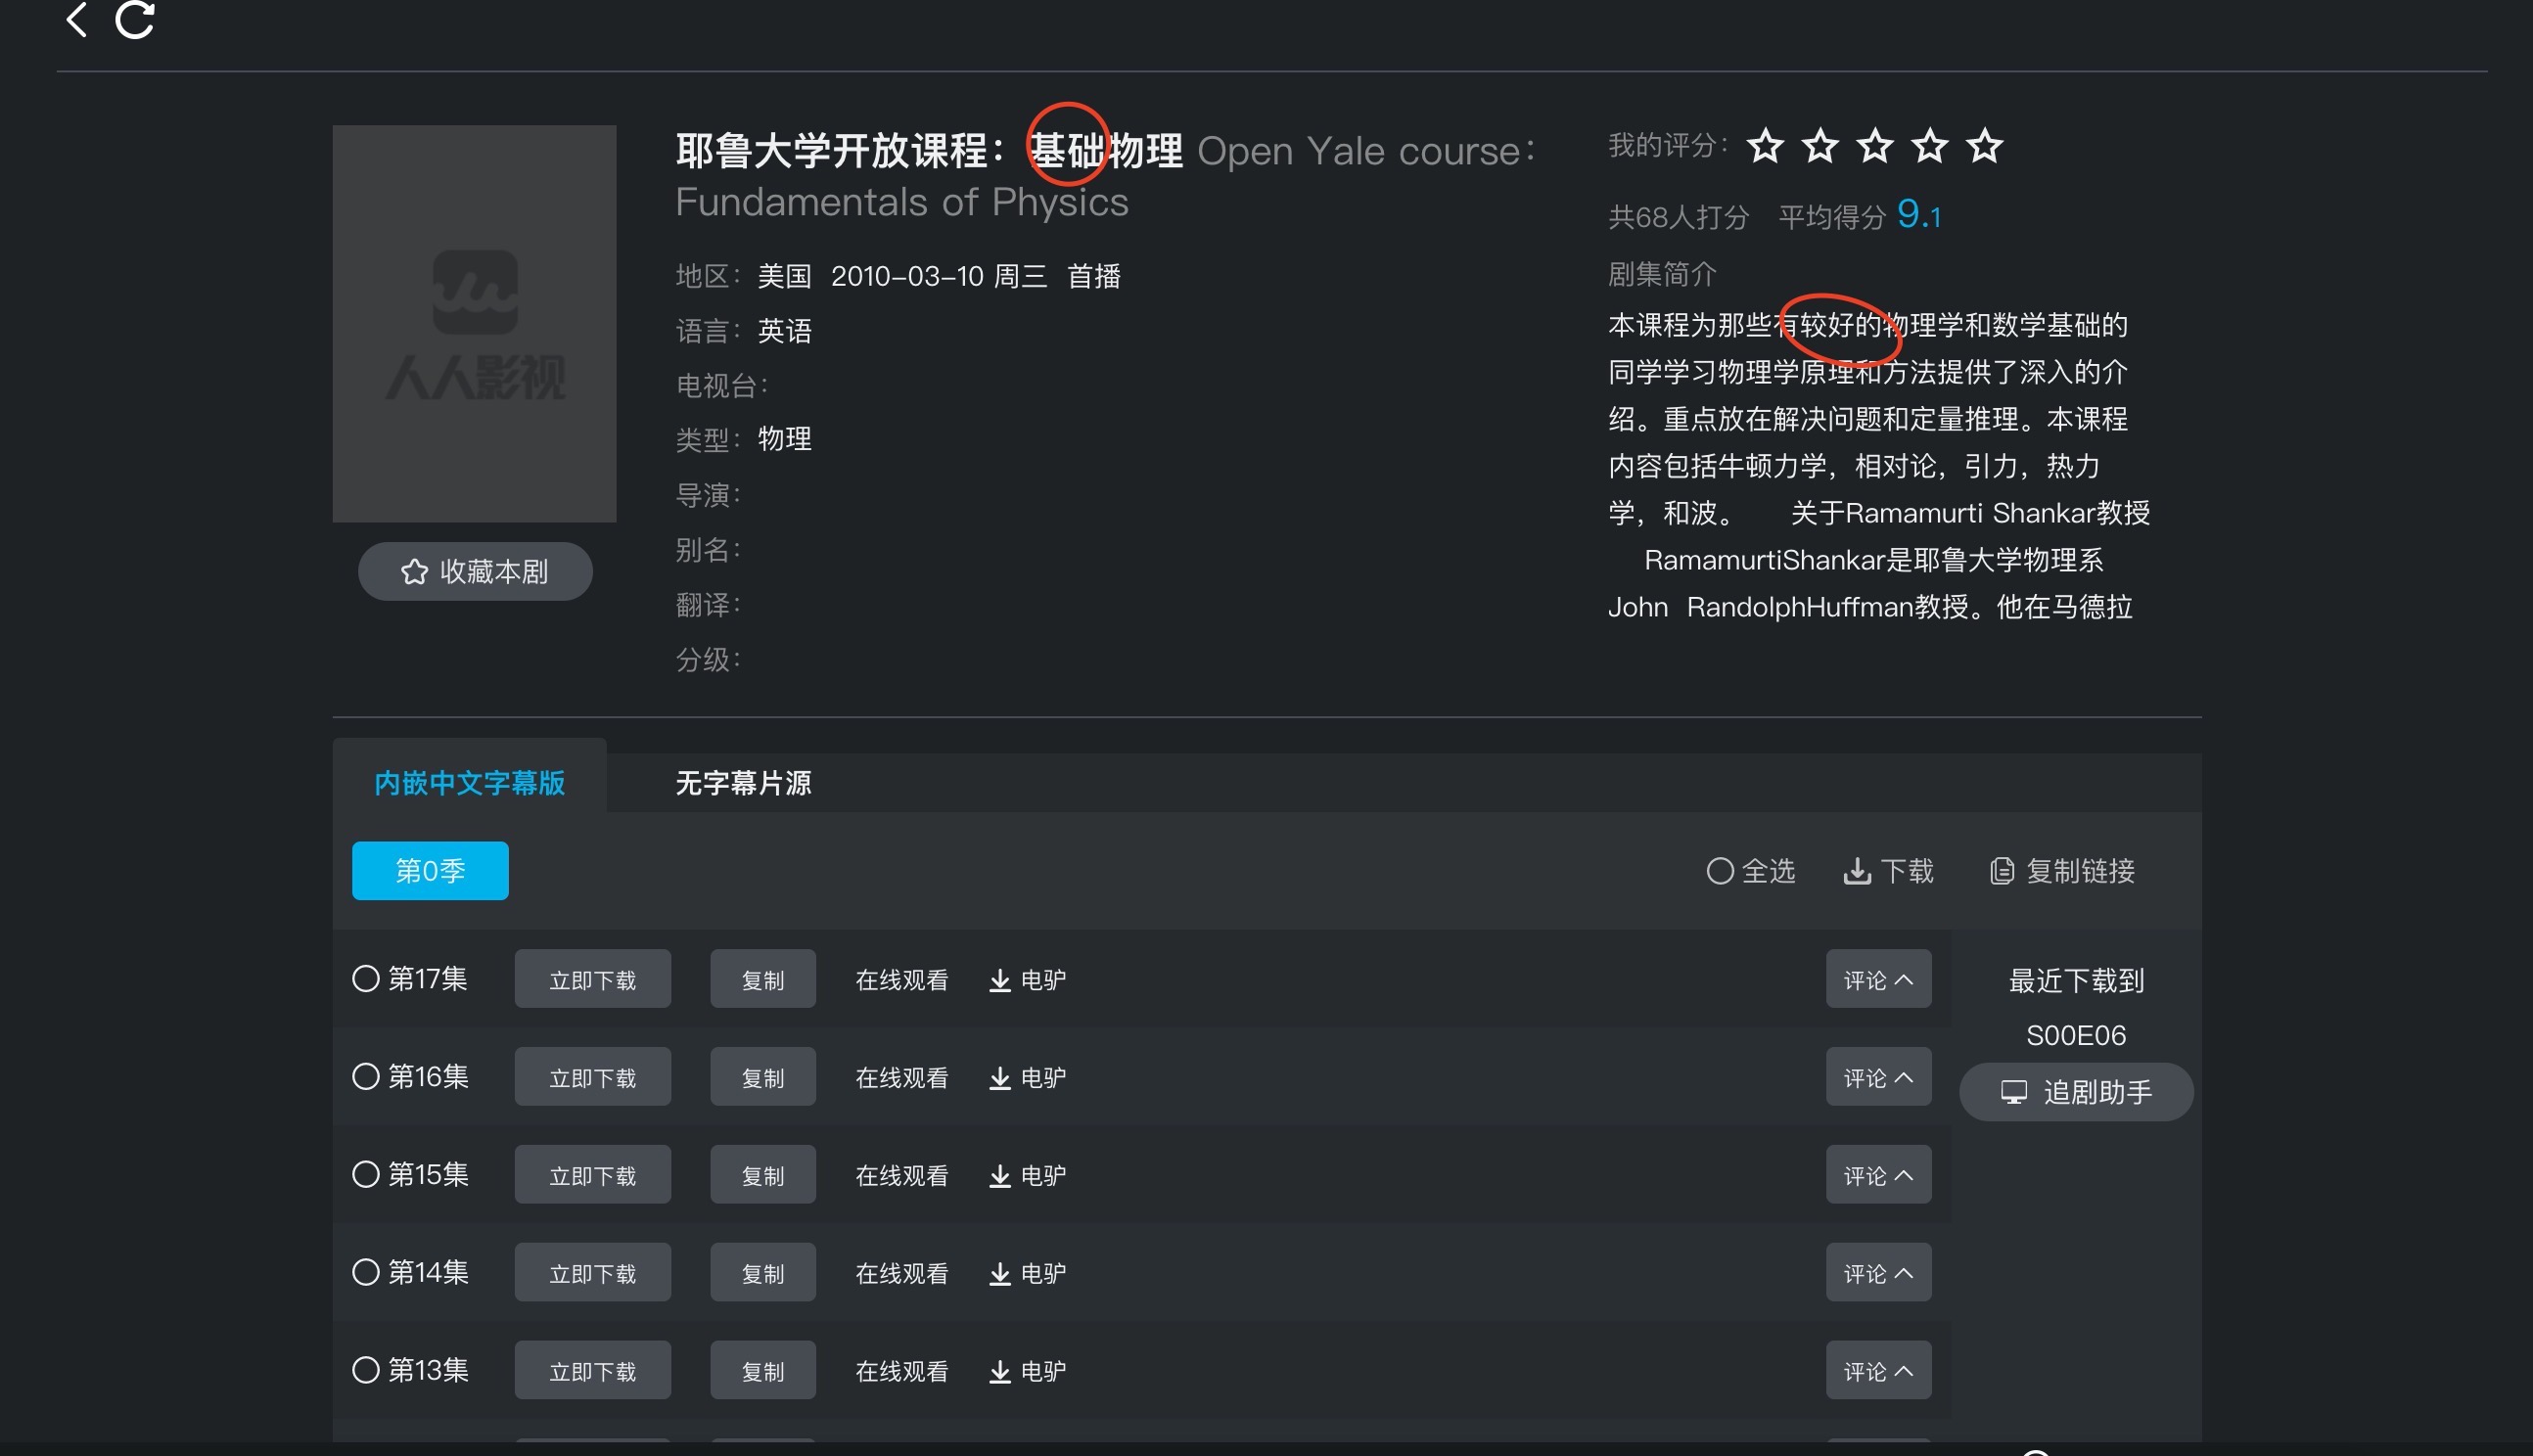Open 在线观看 for 第15集
The height and width of the screenshot is (1456, 2533).
(902, 1176)
